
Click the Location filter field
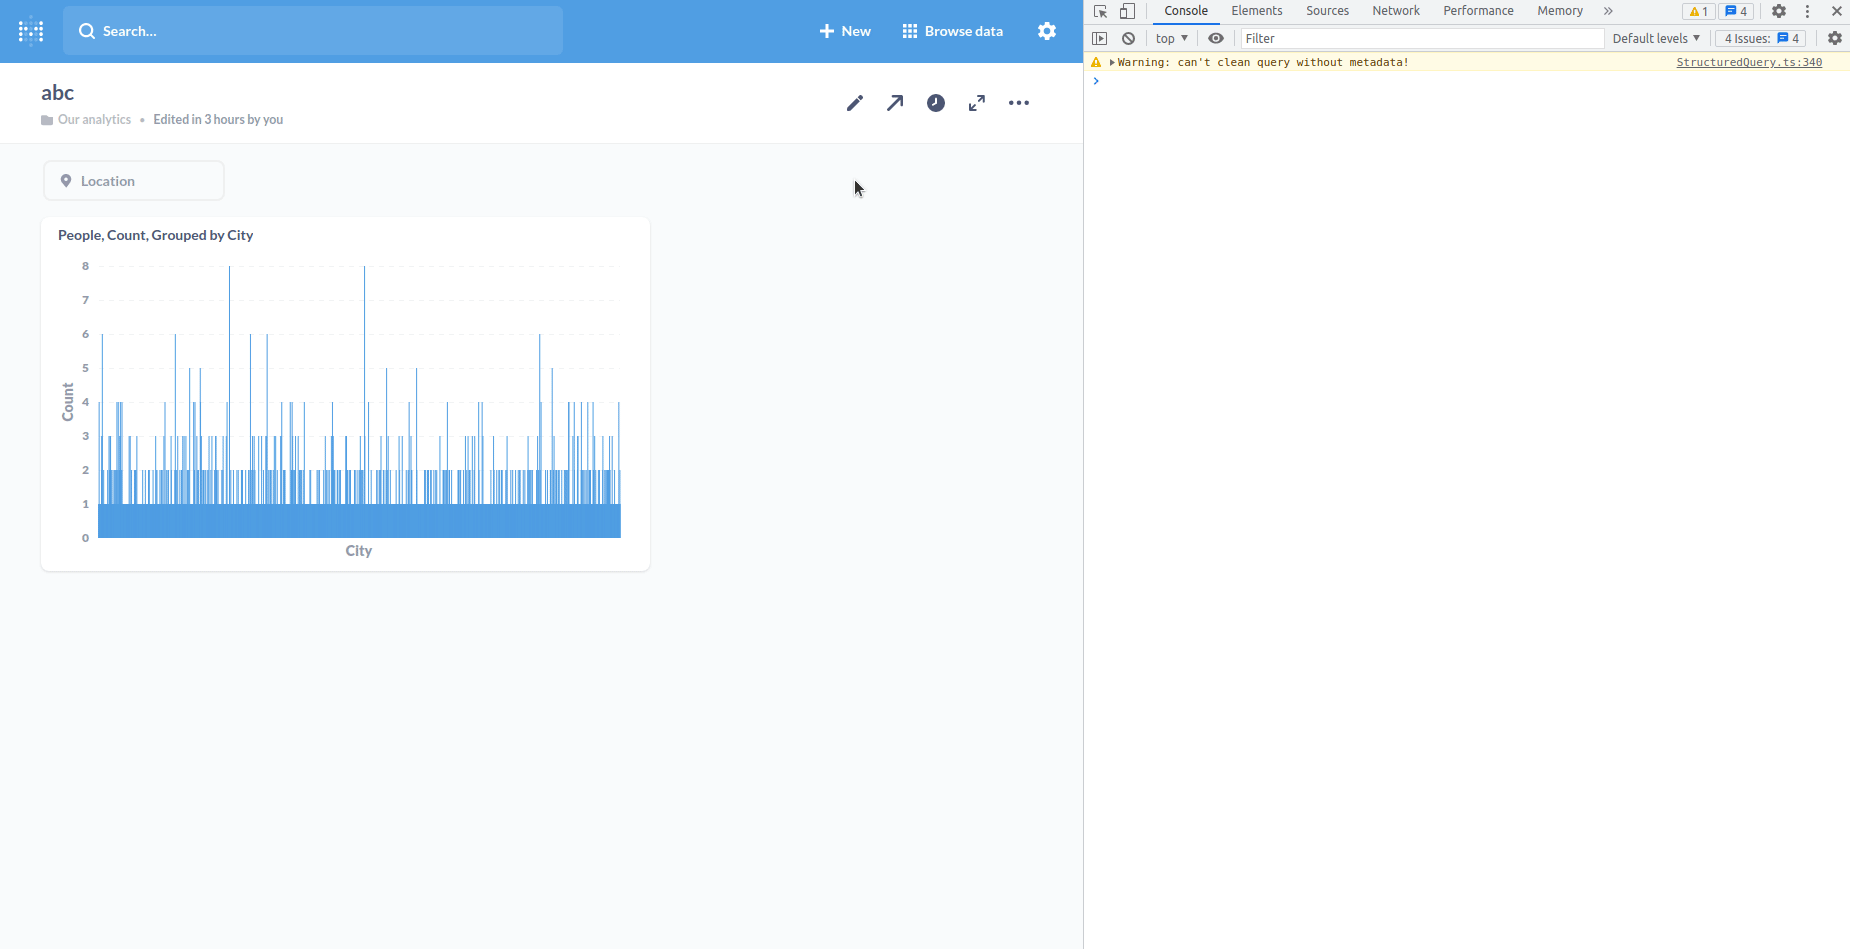click(133, 180)
